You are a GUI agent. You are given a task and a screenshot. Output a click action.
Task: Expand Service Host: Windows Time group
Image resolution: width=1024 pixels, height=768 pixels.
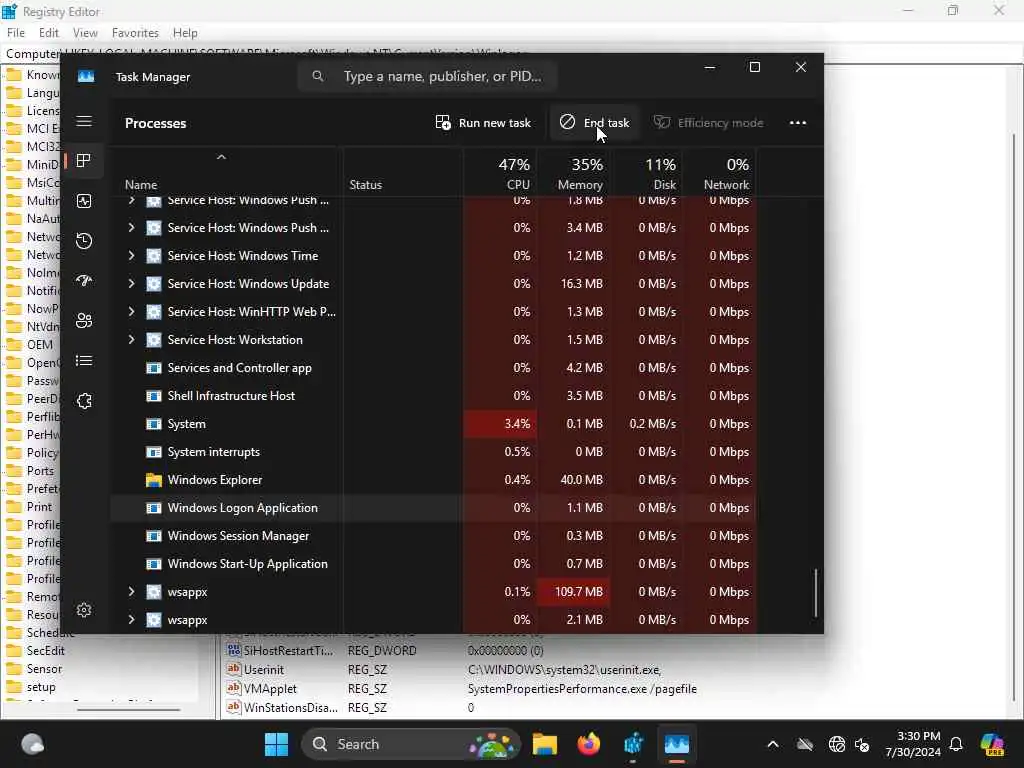coord(131,255)
